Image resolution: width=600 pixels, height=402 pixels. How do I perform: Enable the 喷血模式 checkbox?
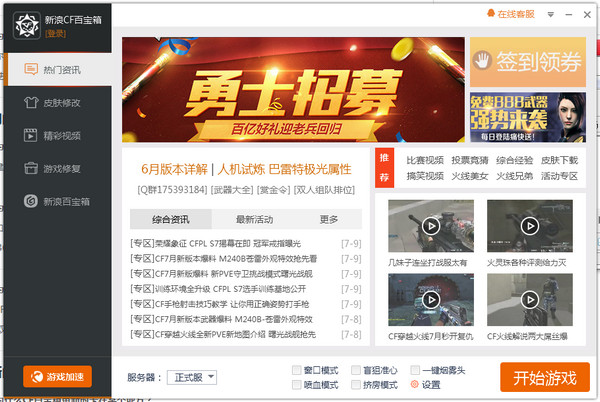pos(297,384)
